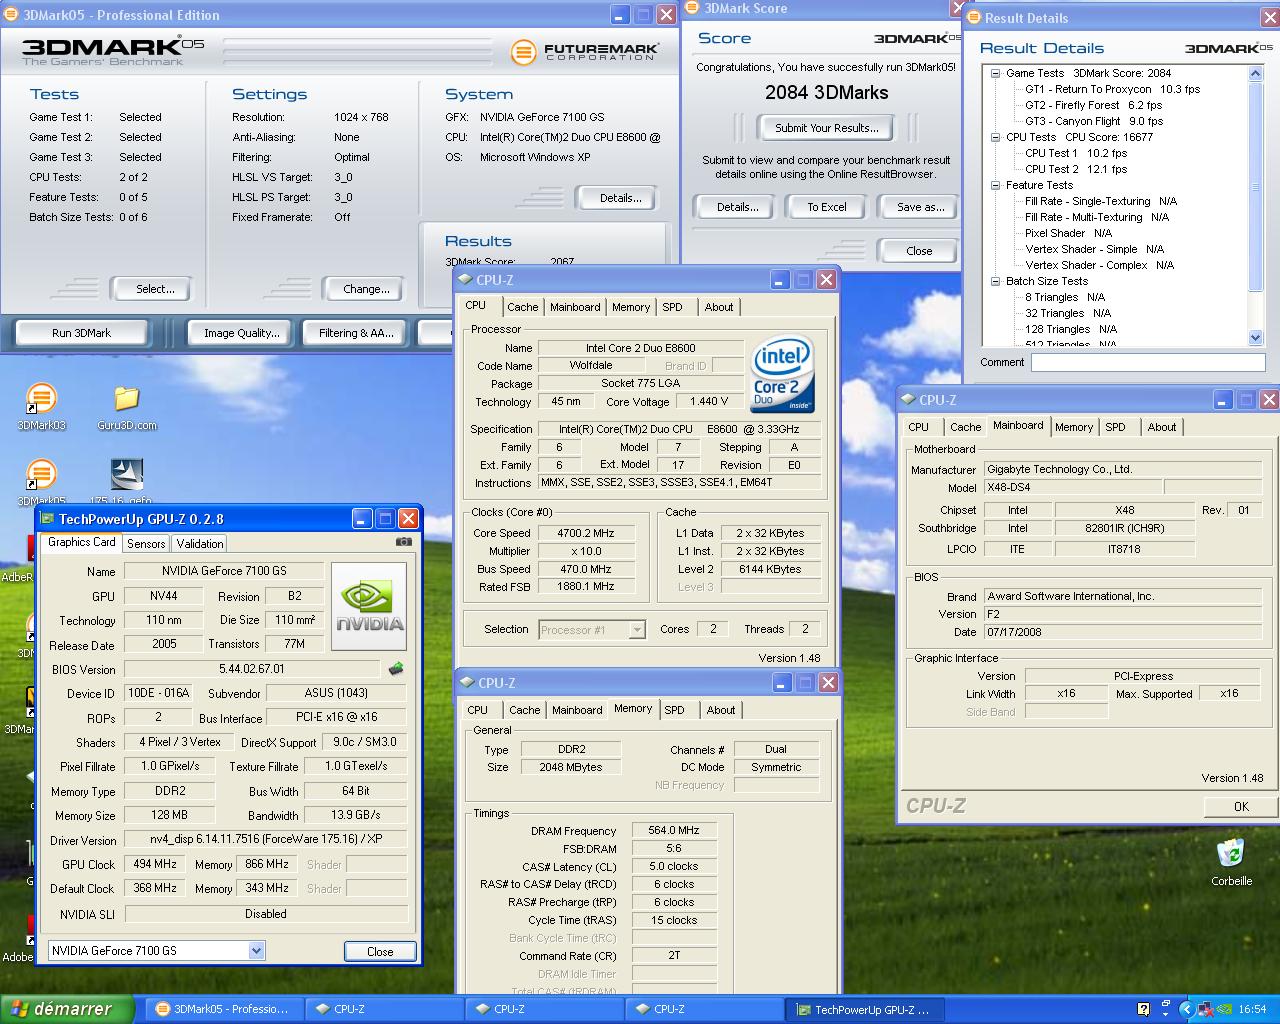Collapse the CPU Tests tree node
This screenshot has height=1024, width=1280.
click(x=995, y=137)
